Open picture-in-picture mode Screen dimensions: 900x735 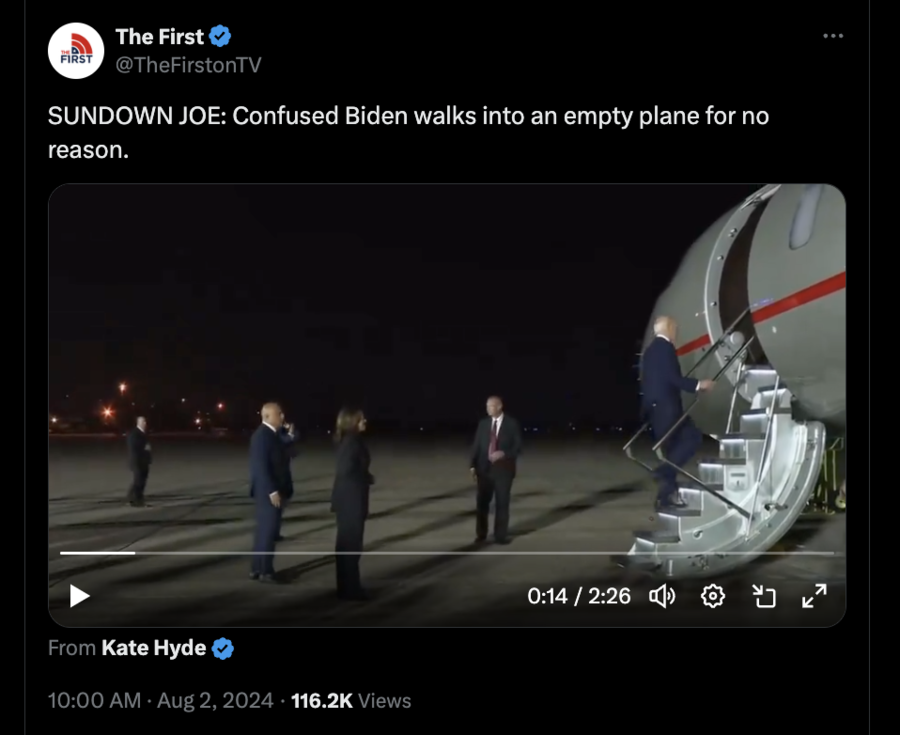[764, 596]
